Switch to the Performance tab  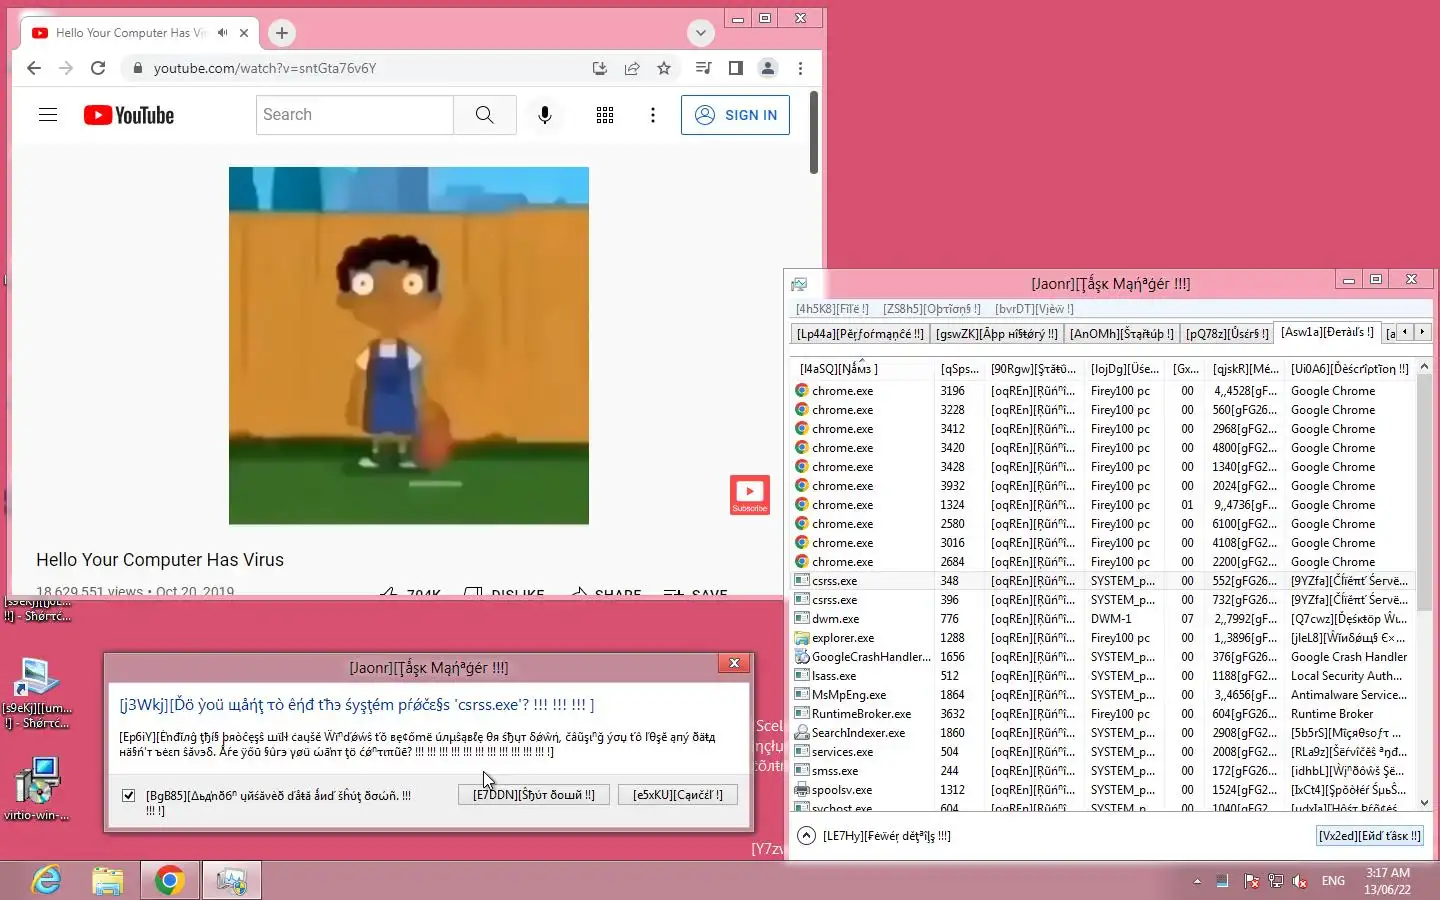(x=860, y=334)
